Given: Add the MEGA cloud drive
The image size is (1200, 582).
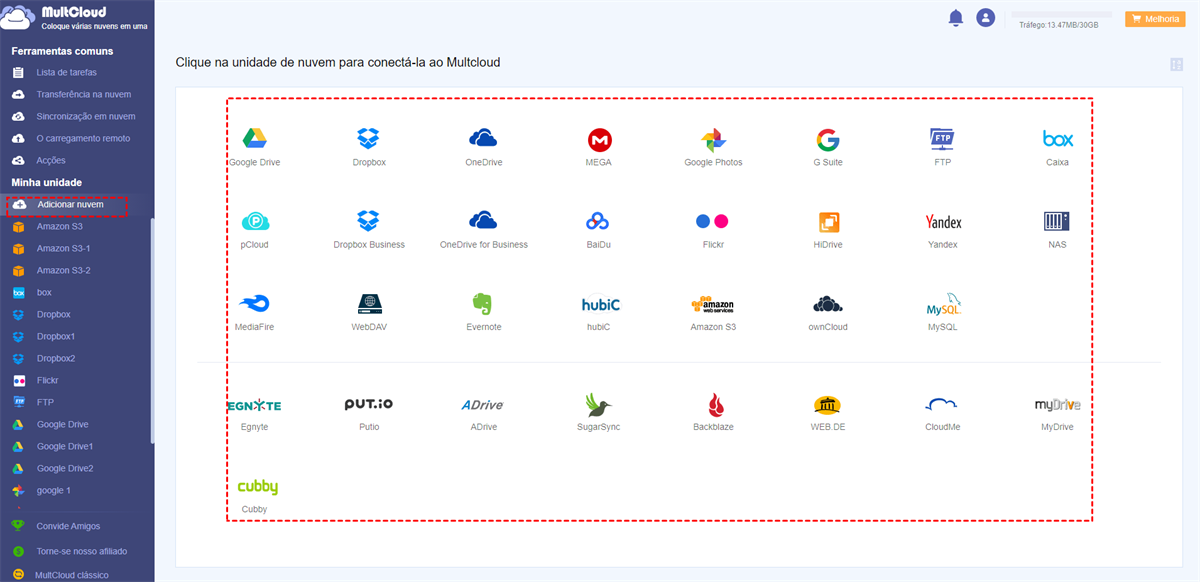Looking at the screenshot, I should pos(599,139).
